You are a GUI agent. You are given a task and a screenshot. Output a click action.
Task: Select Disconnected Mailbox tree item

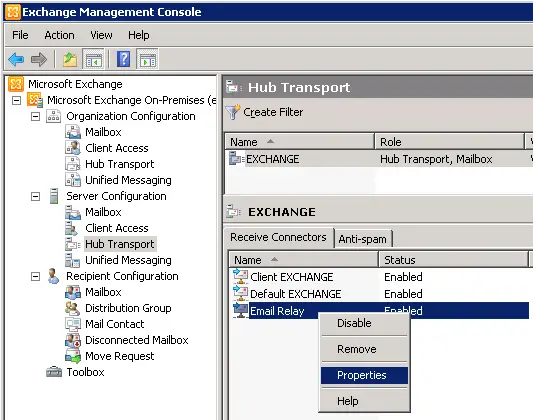137,340
